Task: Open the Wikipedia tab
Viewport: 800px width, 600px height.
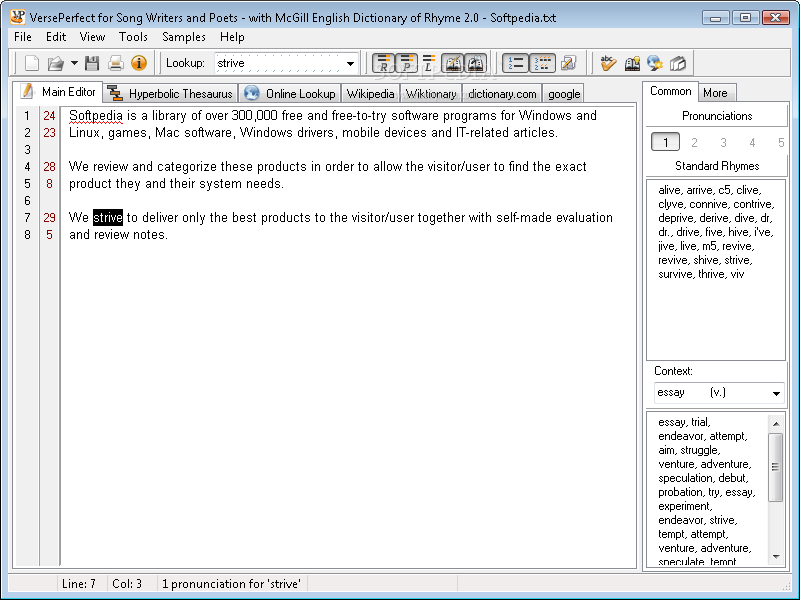Action: tap(370, 94)
